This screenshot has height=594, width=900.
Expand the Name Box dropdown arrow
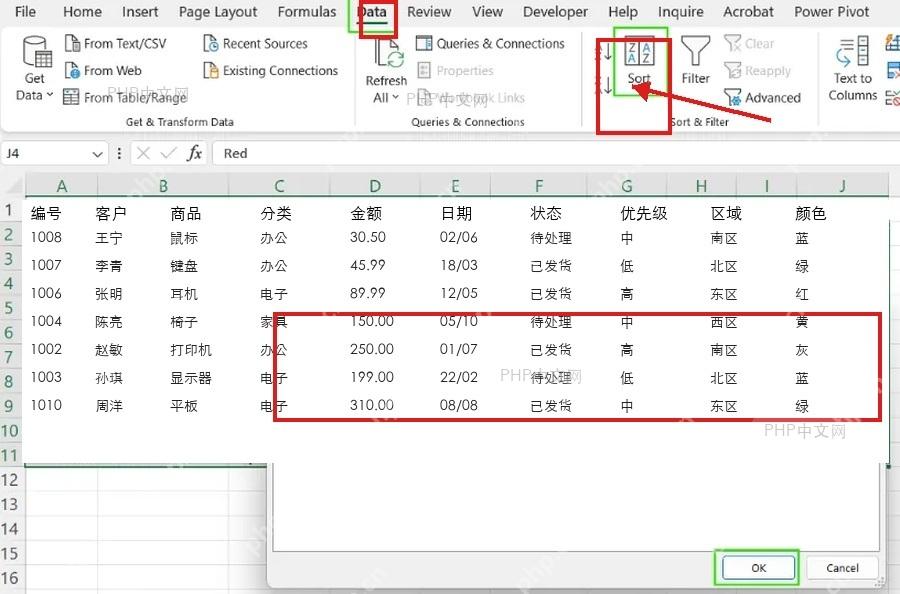tap(97, 154)
